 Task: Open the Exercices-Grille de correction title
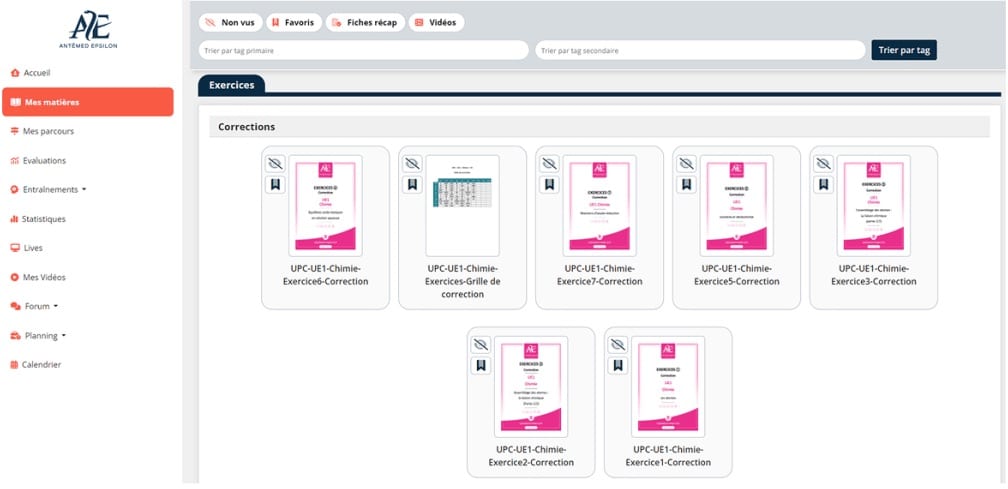click(462, 281)
